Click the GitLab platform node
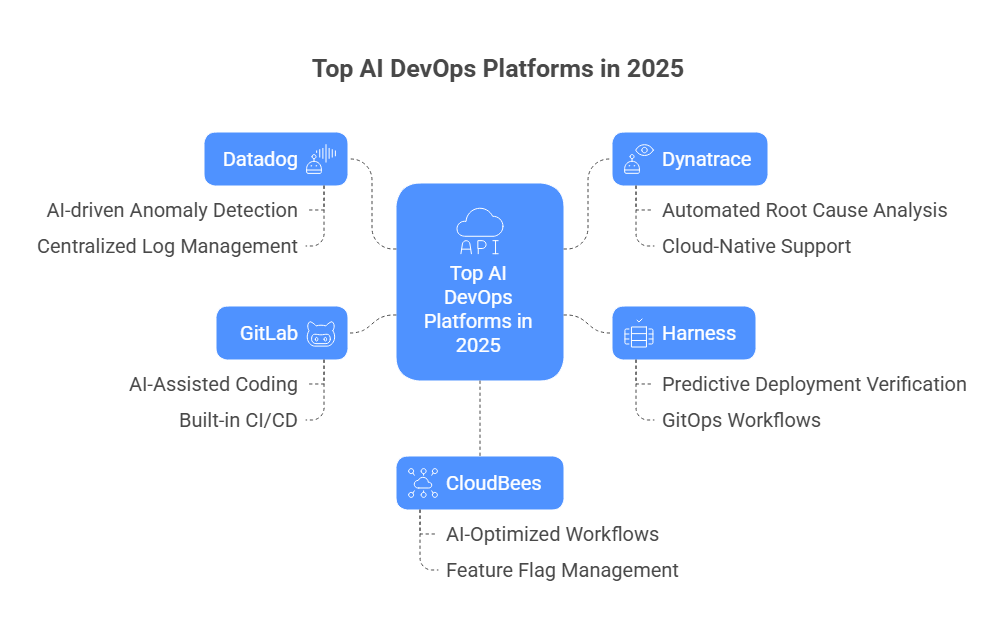Viewport: 996px width, 630px height. tap(282, 333)
